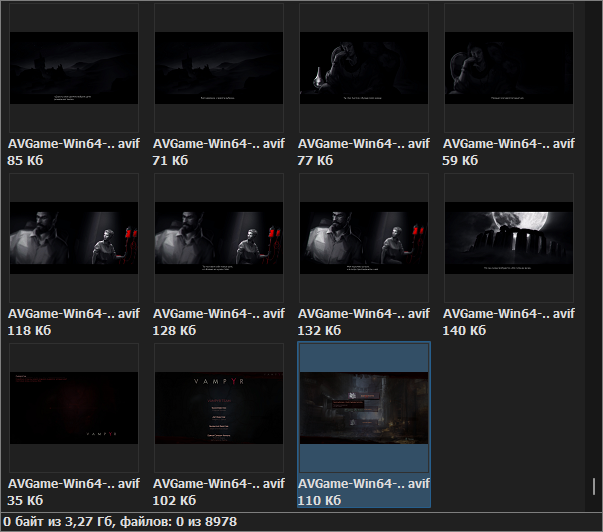Click the file name above 71 Кб
The image size is (603, 532).
(x=219, y=144)
